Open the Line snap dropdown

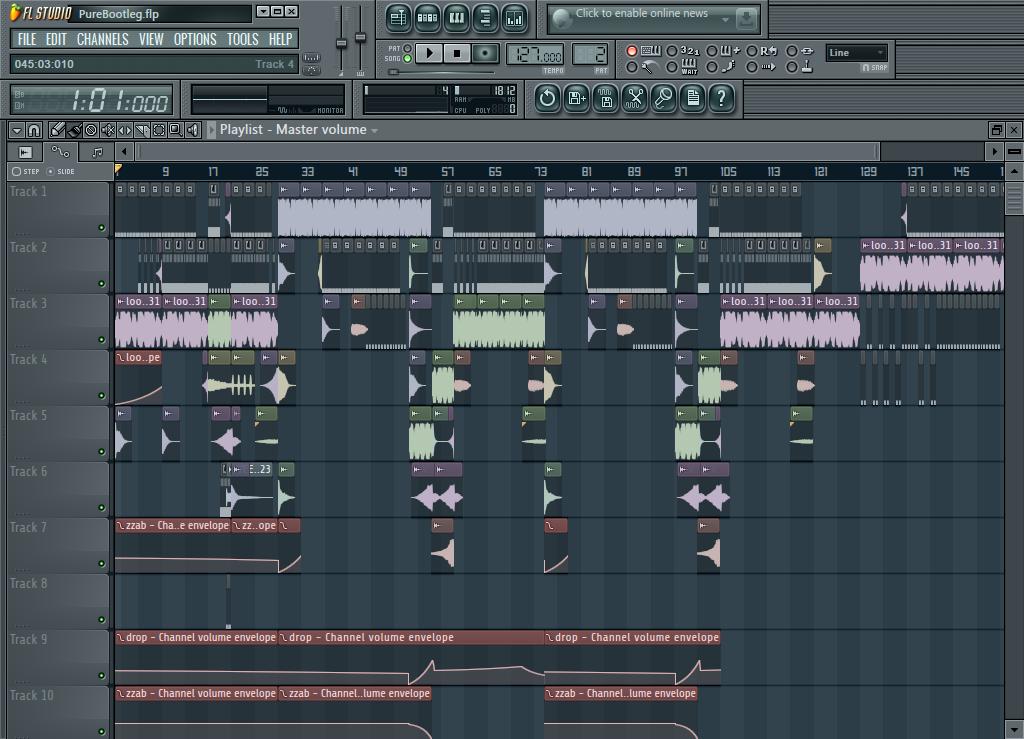click(857, 52)
